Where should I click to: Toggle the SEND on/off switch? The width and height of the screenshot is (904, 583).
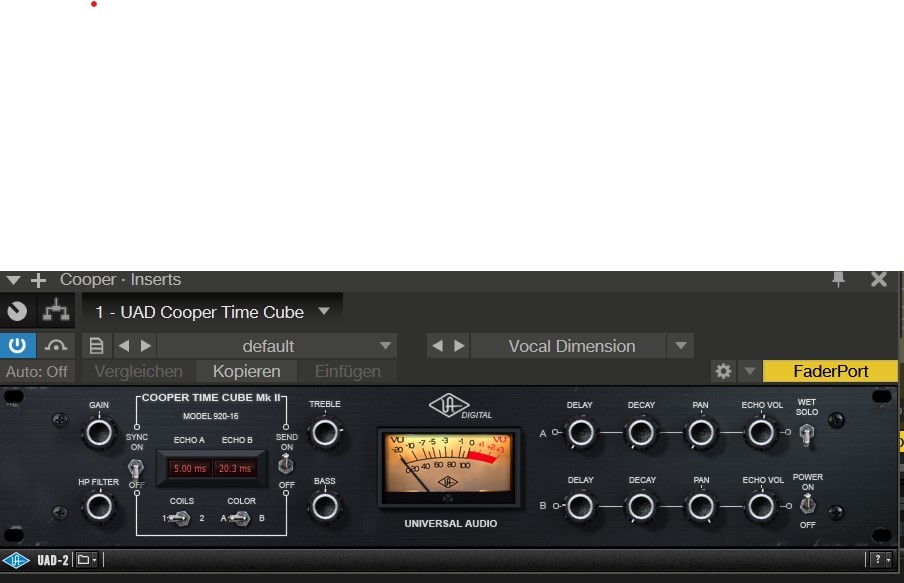[286, 465]
